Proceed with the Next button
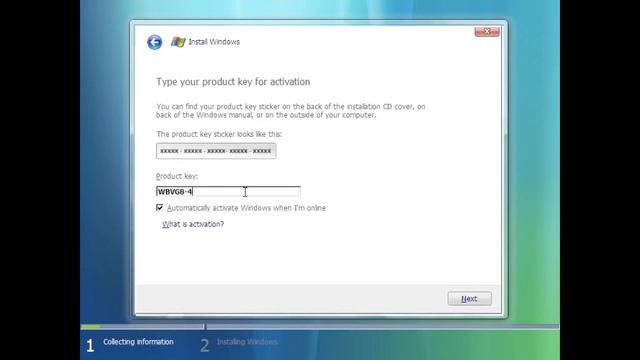The image size is (640, 360). pyautogui.click(x=469, y=299)
